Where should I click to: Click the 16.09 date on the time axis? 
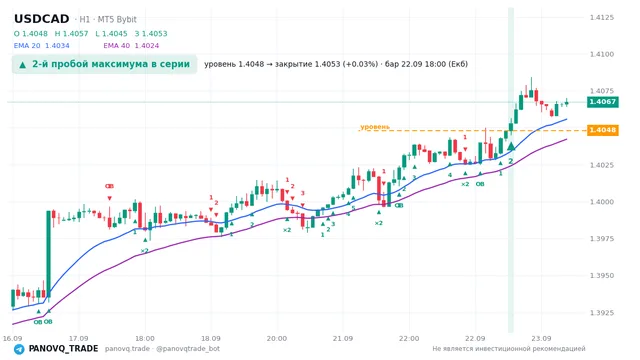(x=12, y=338)
